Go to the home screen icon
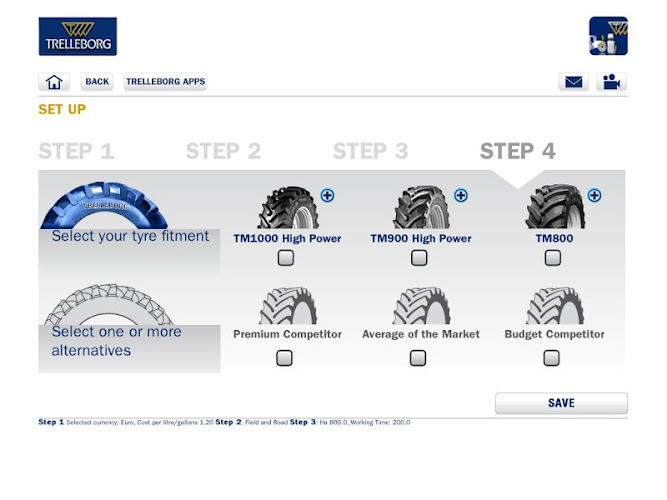Viewport: 667px width, 500px height. coord(54,82)
